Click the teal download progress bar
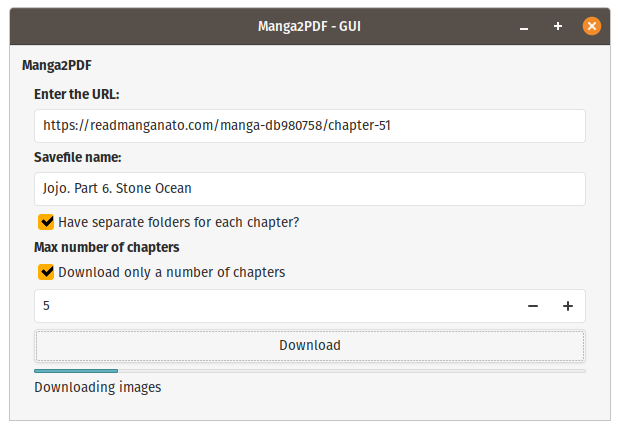This screenshot has width=620, height=430. click(310, 371)
